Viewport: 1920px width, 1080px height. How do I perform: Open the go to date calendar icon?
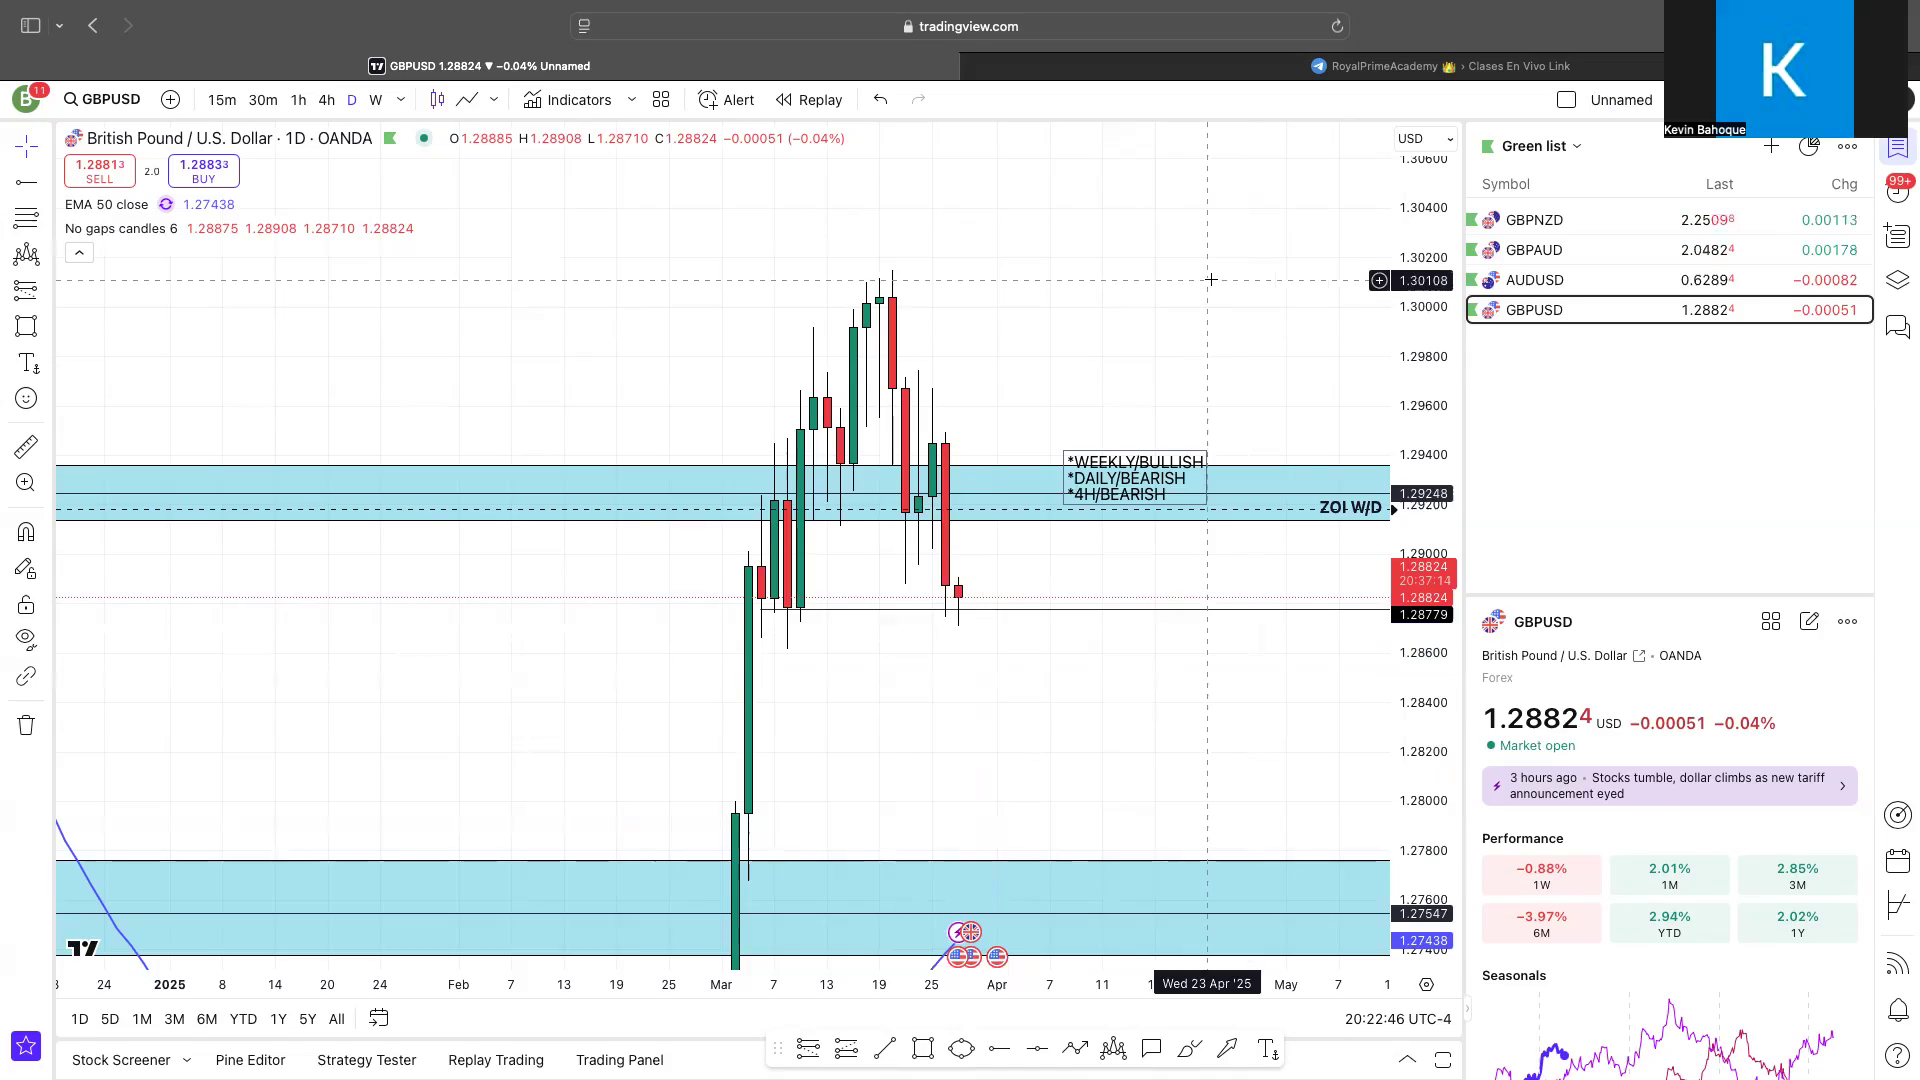(378, 1018)
